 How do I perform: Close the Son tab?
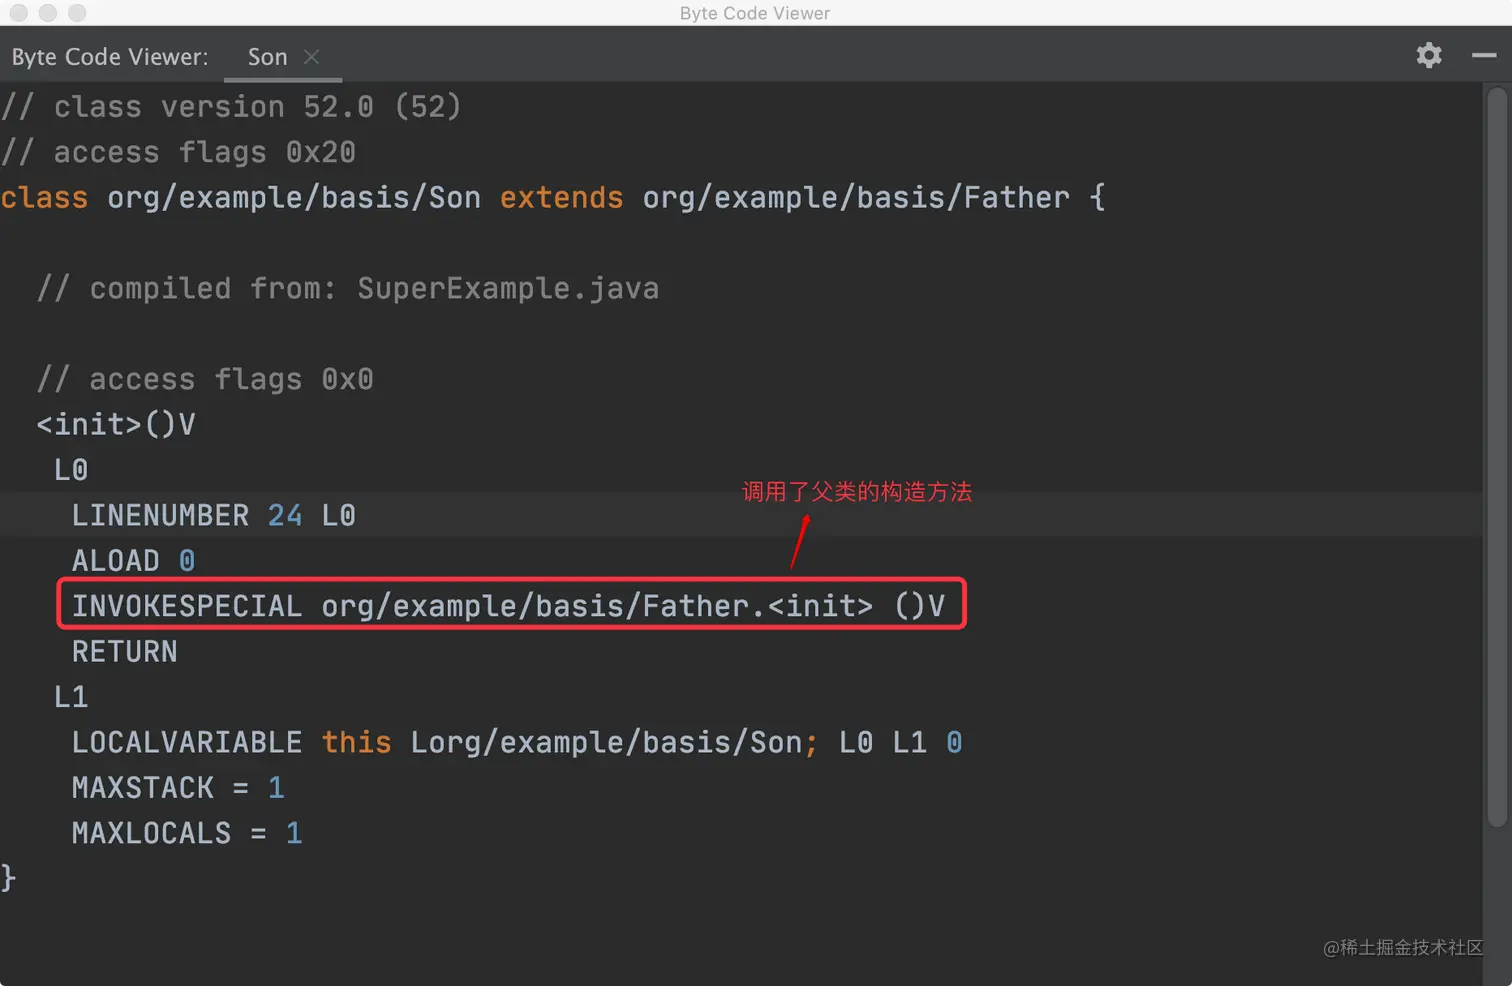tap(312, 57)
